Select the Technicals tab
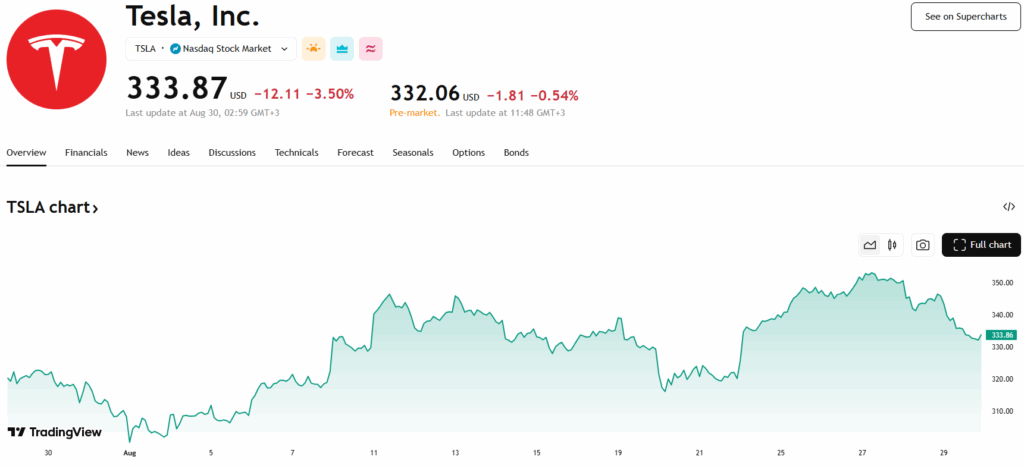1024x469 pixels. click(296, 153)
